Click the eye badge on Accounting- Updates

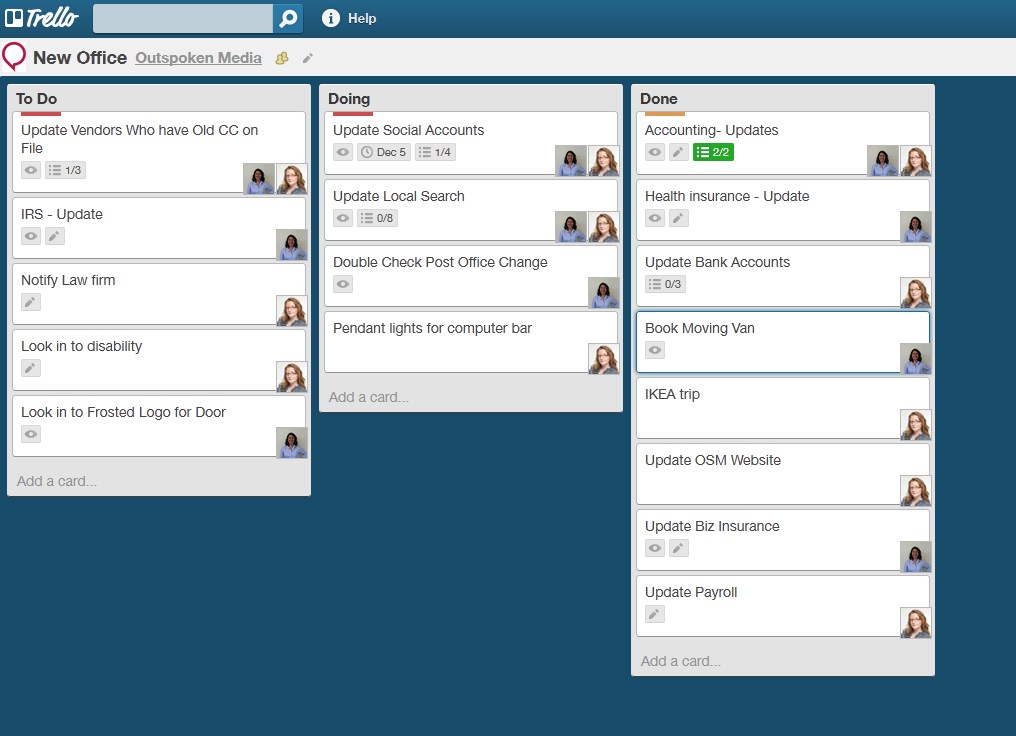(655, 152)
